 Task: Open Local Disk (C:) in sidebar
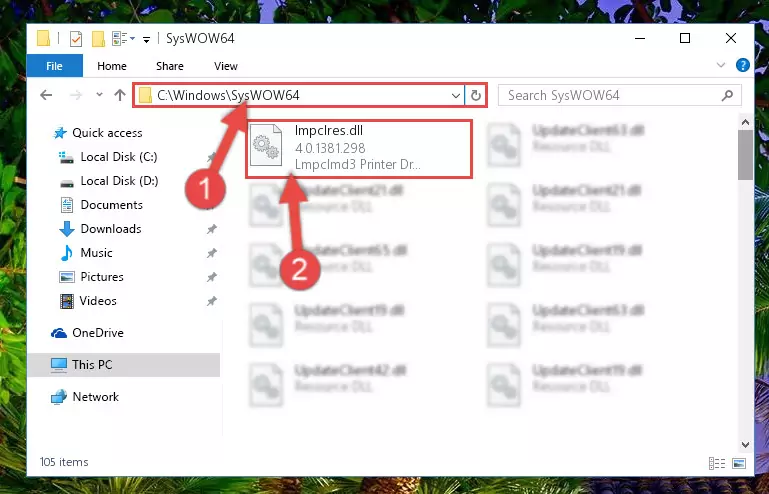tap(119, 157)
